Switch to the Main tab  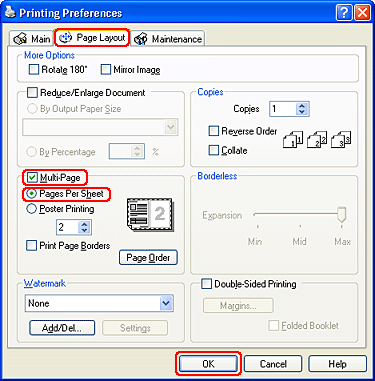click(x=31, y=39)
